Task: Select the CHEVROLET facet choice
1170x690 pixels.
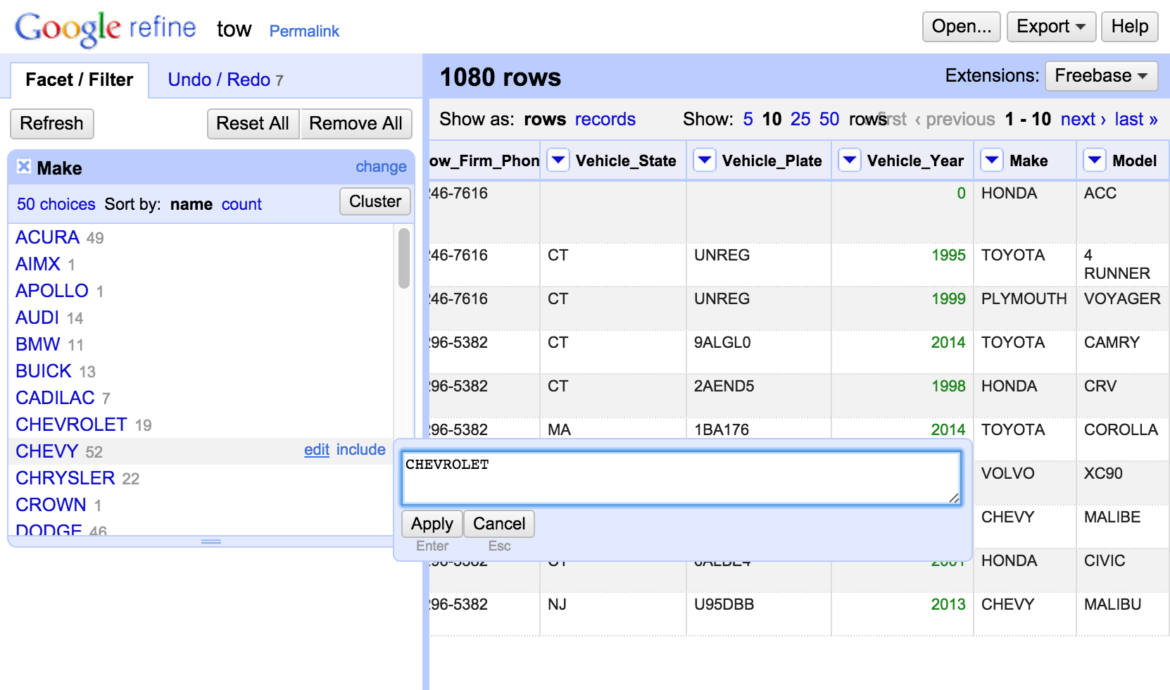Action: [x=72, y=424]
